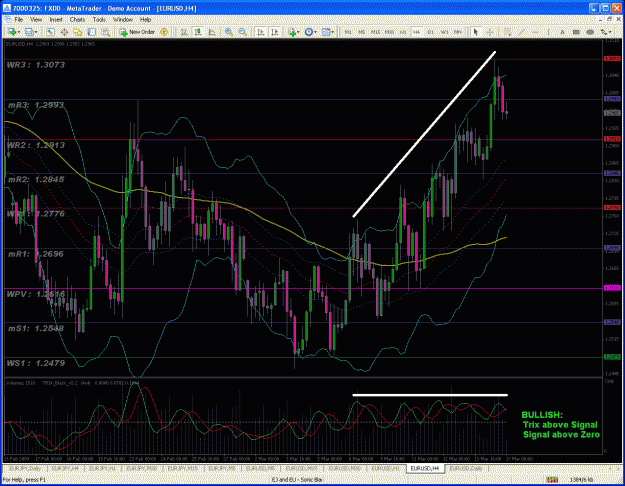Show the Navigator panel via star-folder icon
The width and height of the screenshot is (625, 486).
click(x=78, y=32)
